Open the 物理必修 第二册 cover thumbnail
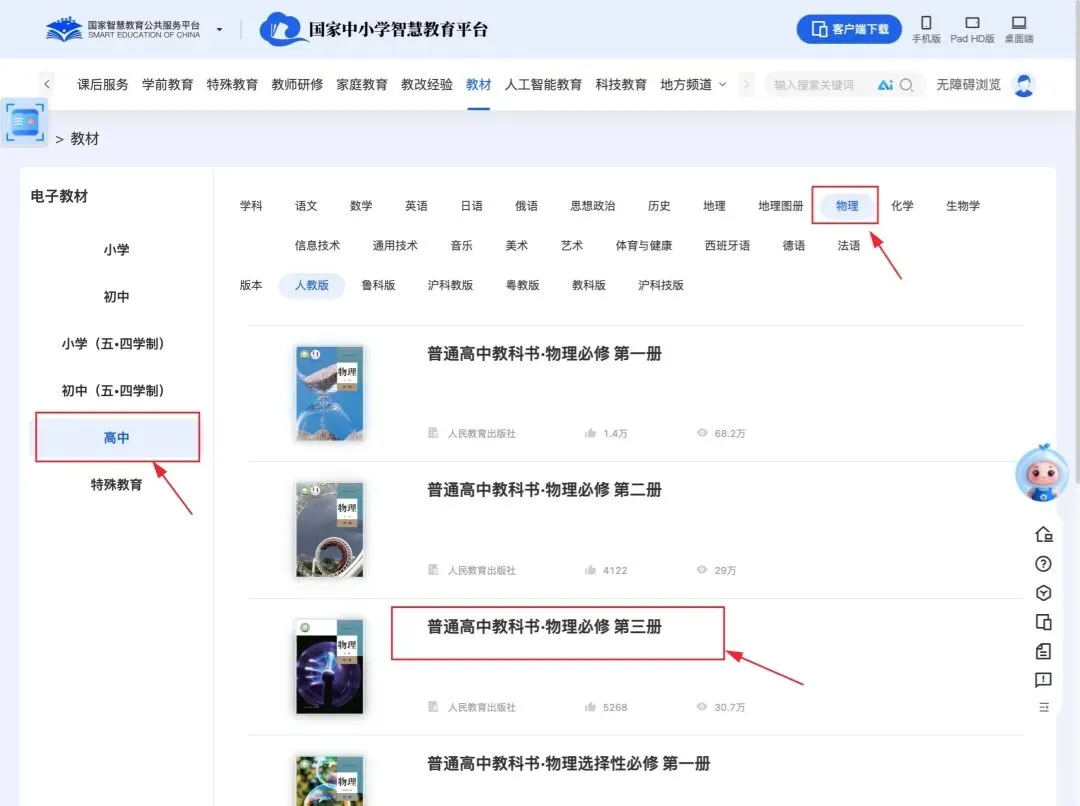The height and width of the screenshot is (806, 1080). point(329,529)
